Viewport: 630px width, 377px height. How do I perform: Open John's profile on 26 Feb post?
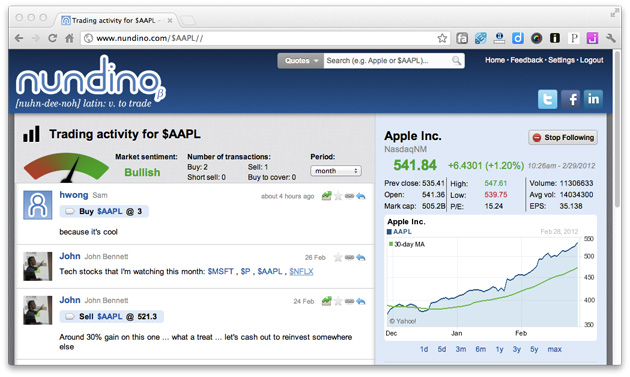click(x=70, y=256)
